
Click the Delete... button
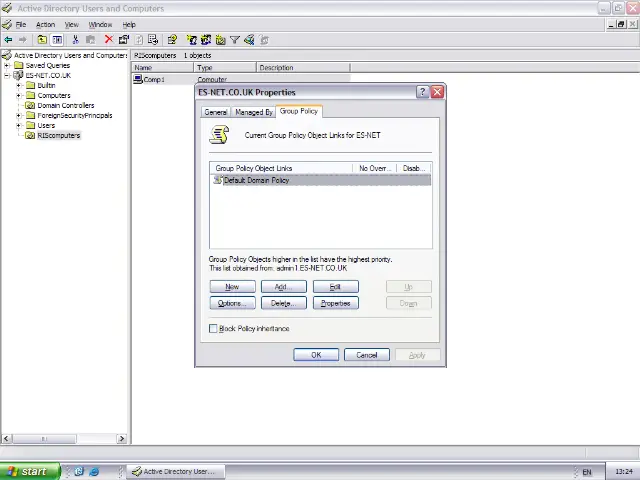tap(284, 303)
